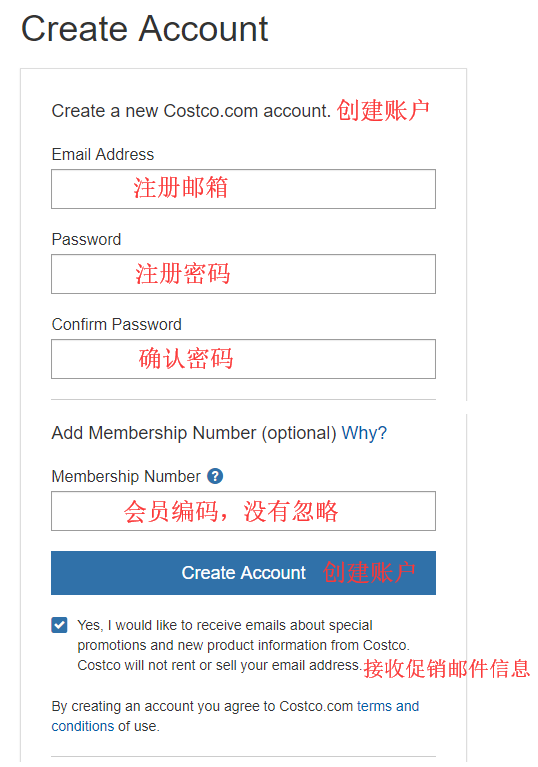
Task: Uncheck the receive promotional emails checkbox
Action: (59, 625)
